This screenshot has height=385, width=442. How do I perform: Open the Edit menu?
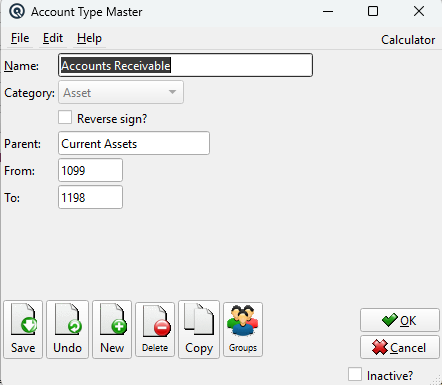53,38
